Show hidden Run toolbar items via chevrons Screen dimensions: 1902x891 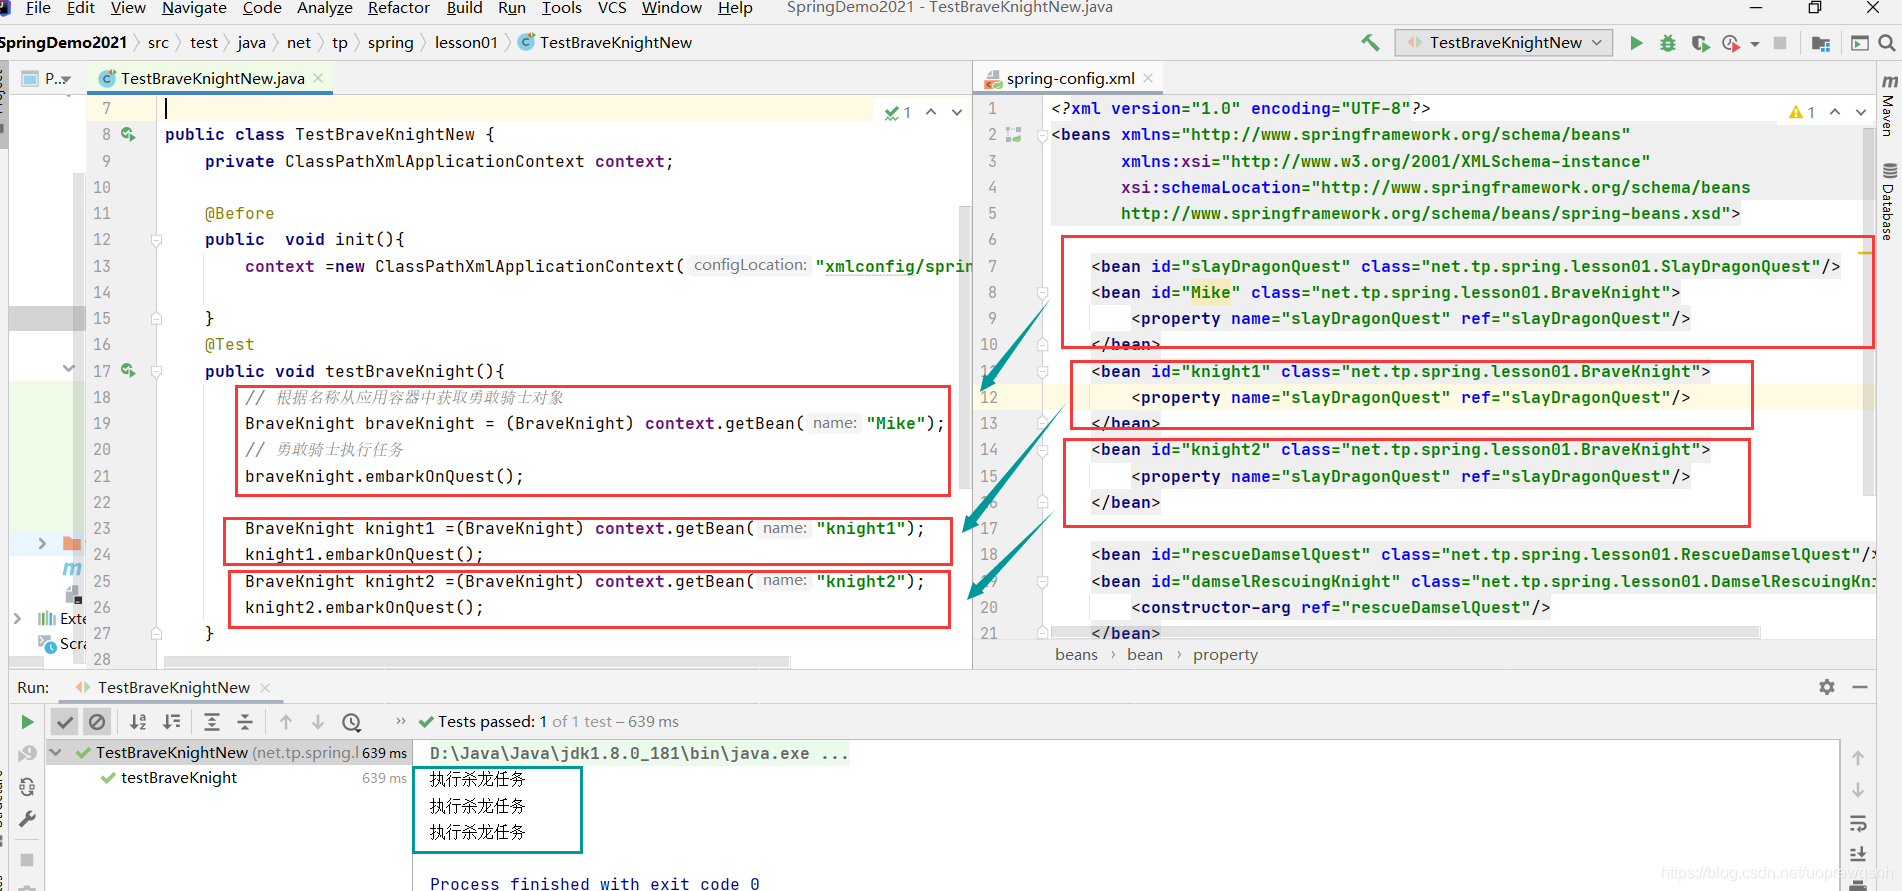401,721
